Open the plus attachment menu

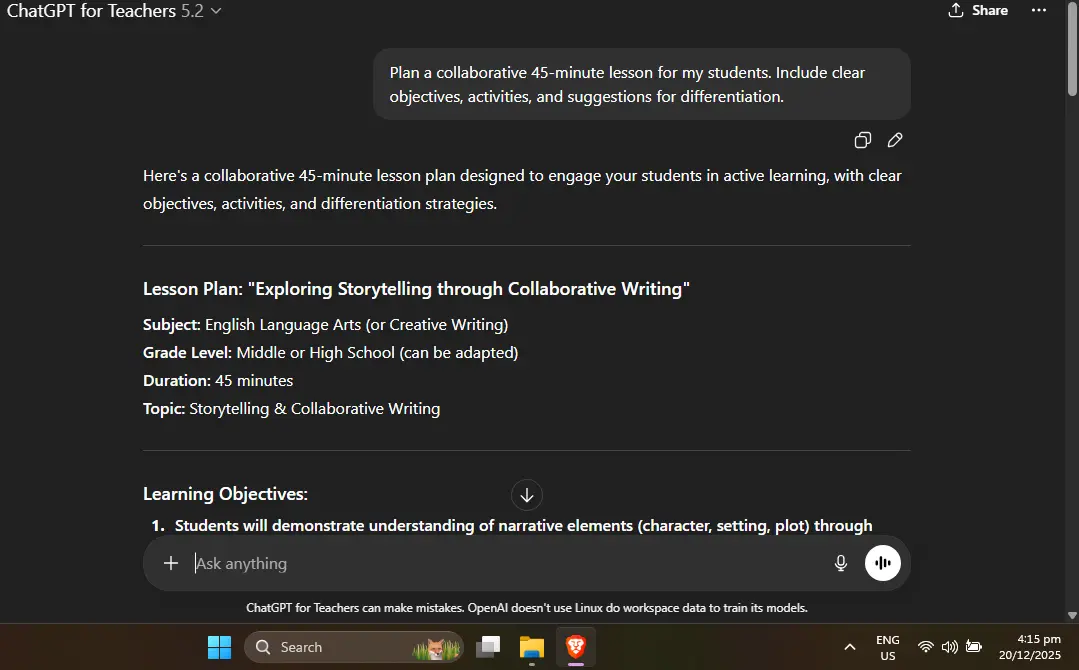coord(171,563)
